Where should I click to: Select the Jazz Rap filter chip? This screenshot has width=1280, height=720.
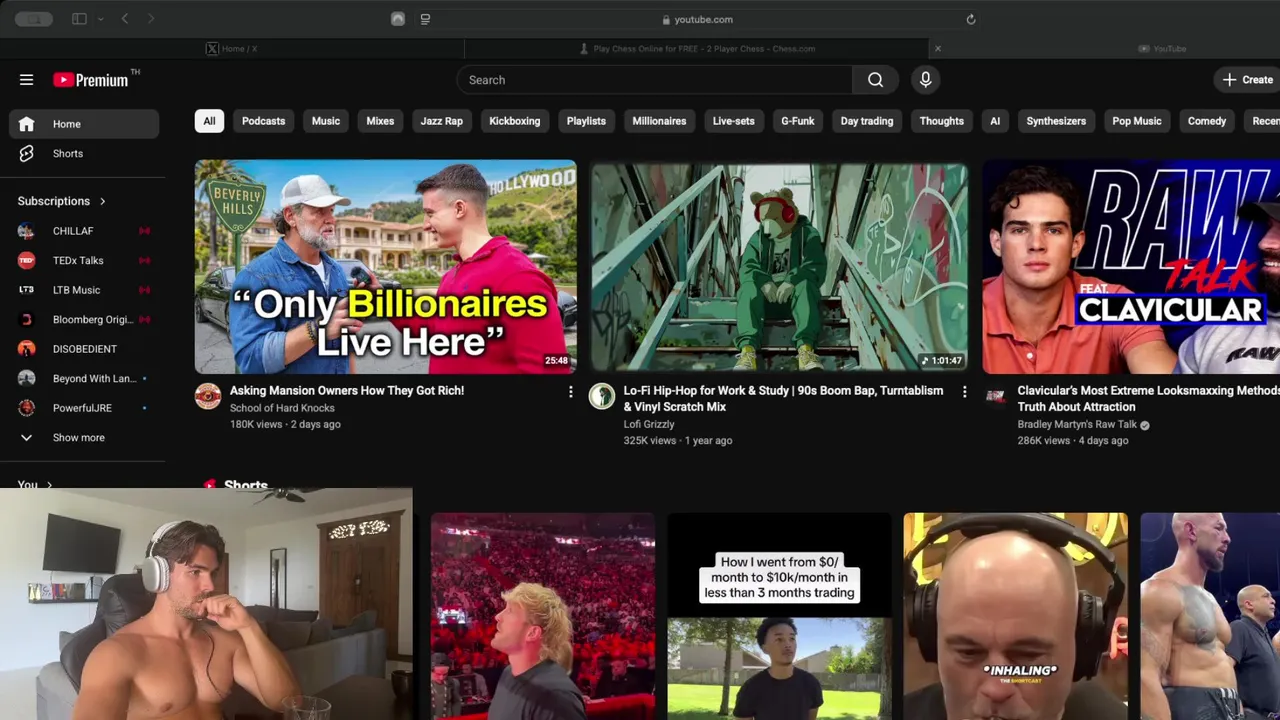[441, 121]
